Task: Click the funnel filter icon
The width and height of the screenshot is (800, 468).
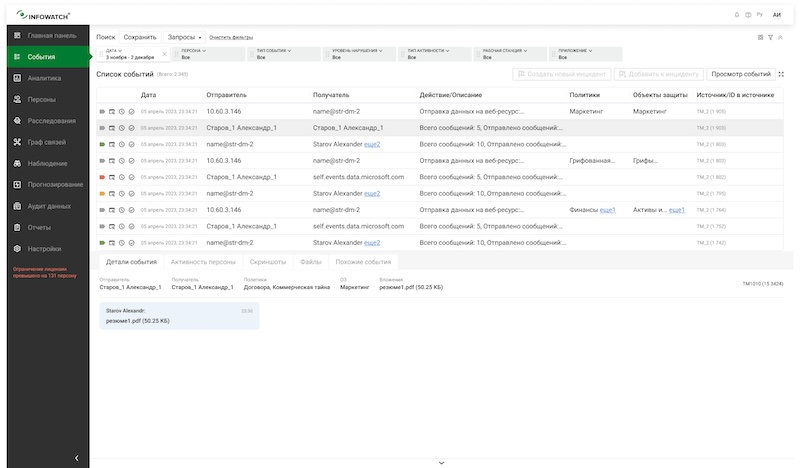Action: point(770,37)
